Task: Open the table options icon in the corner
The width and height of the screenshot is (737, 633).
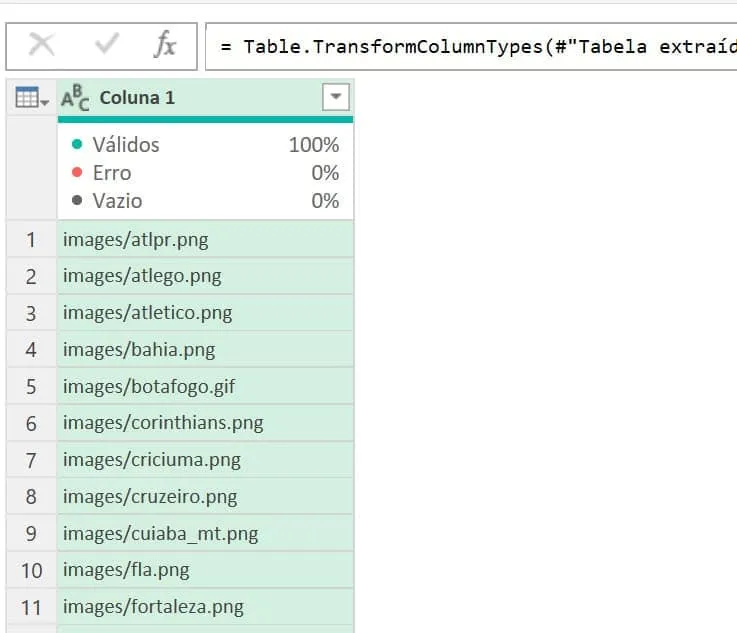Action: 31,97
